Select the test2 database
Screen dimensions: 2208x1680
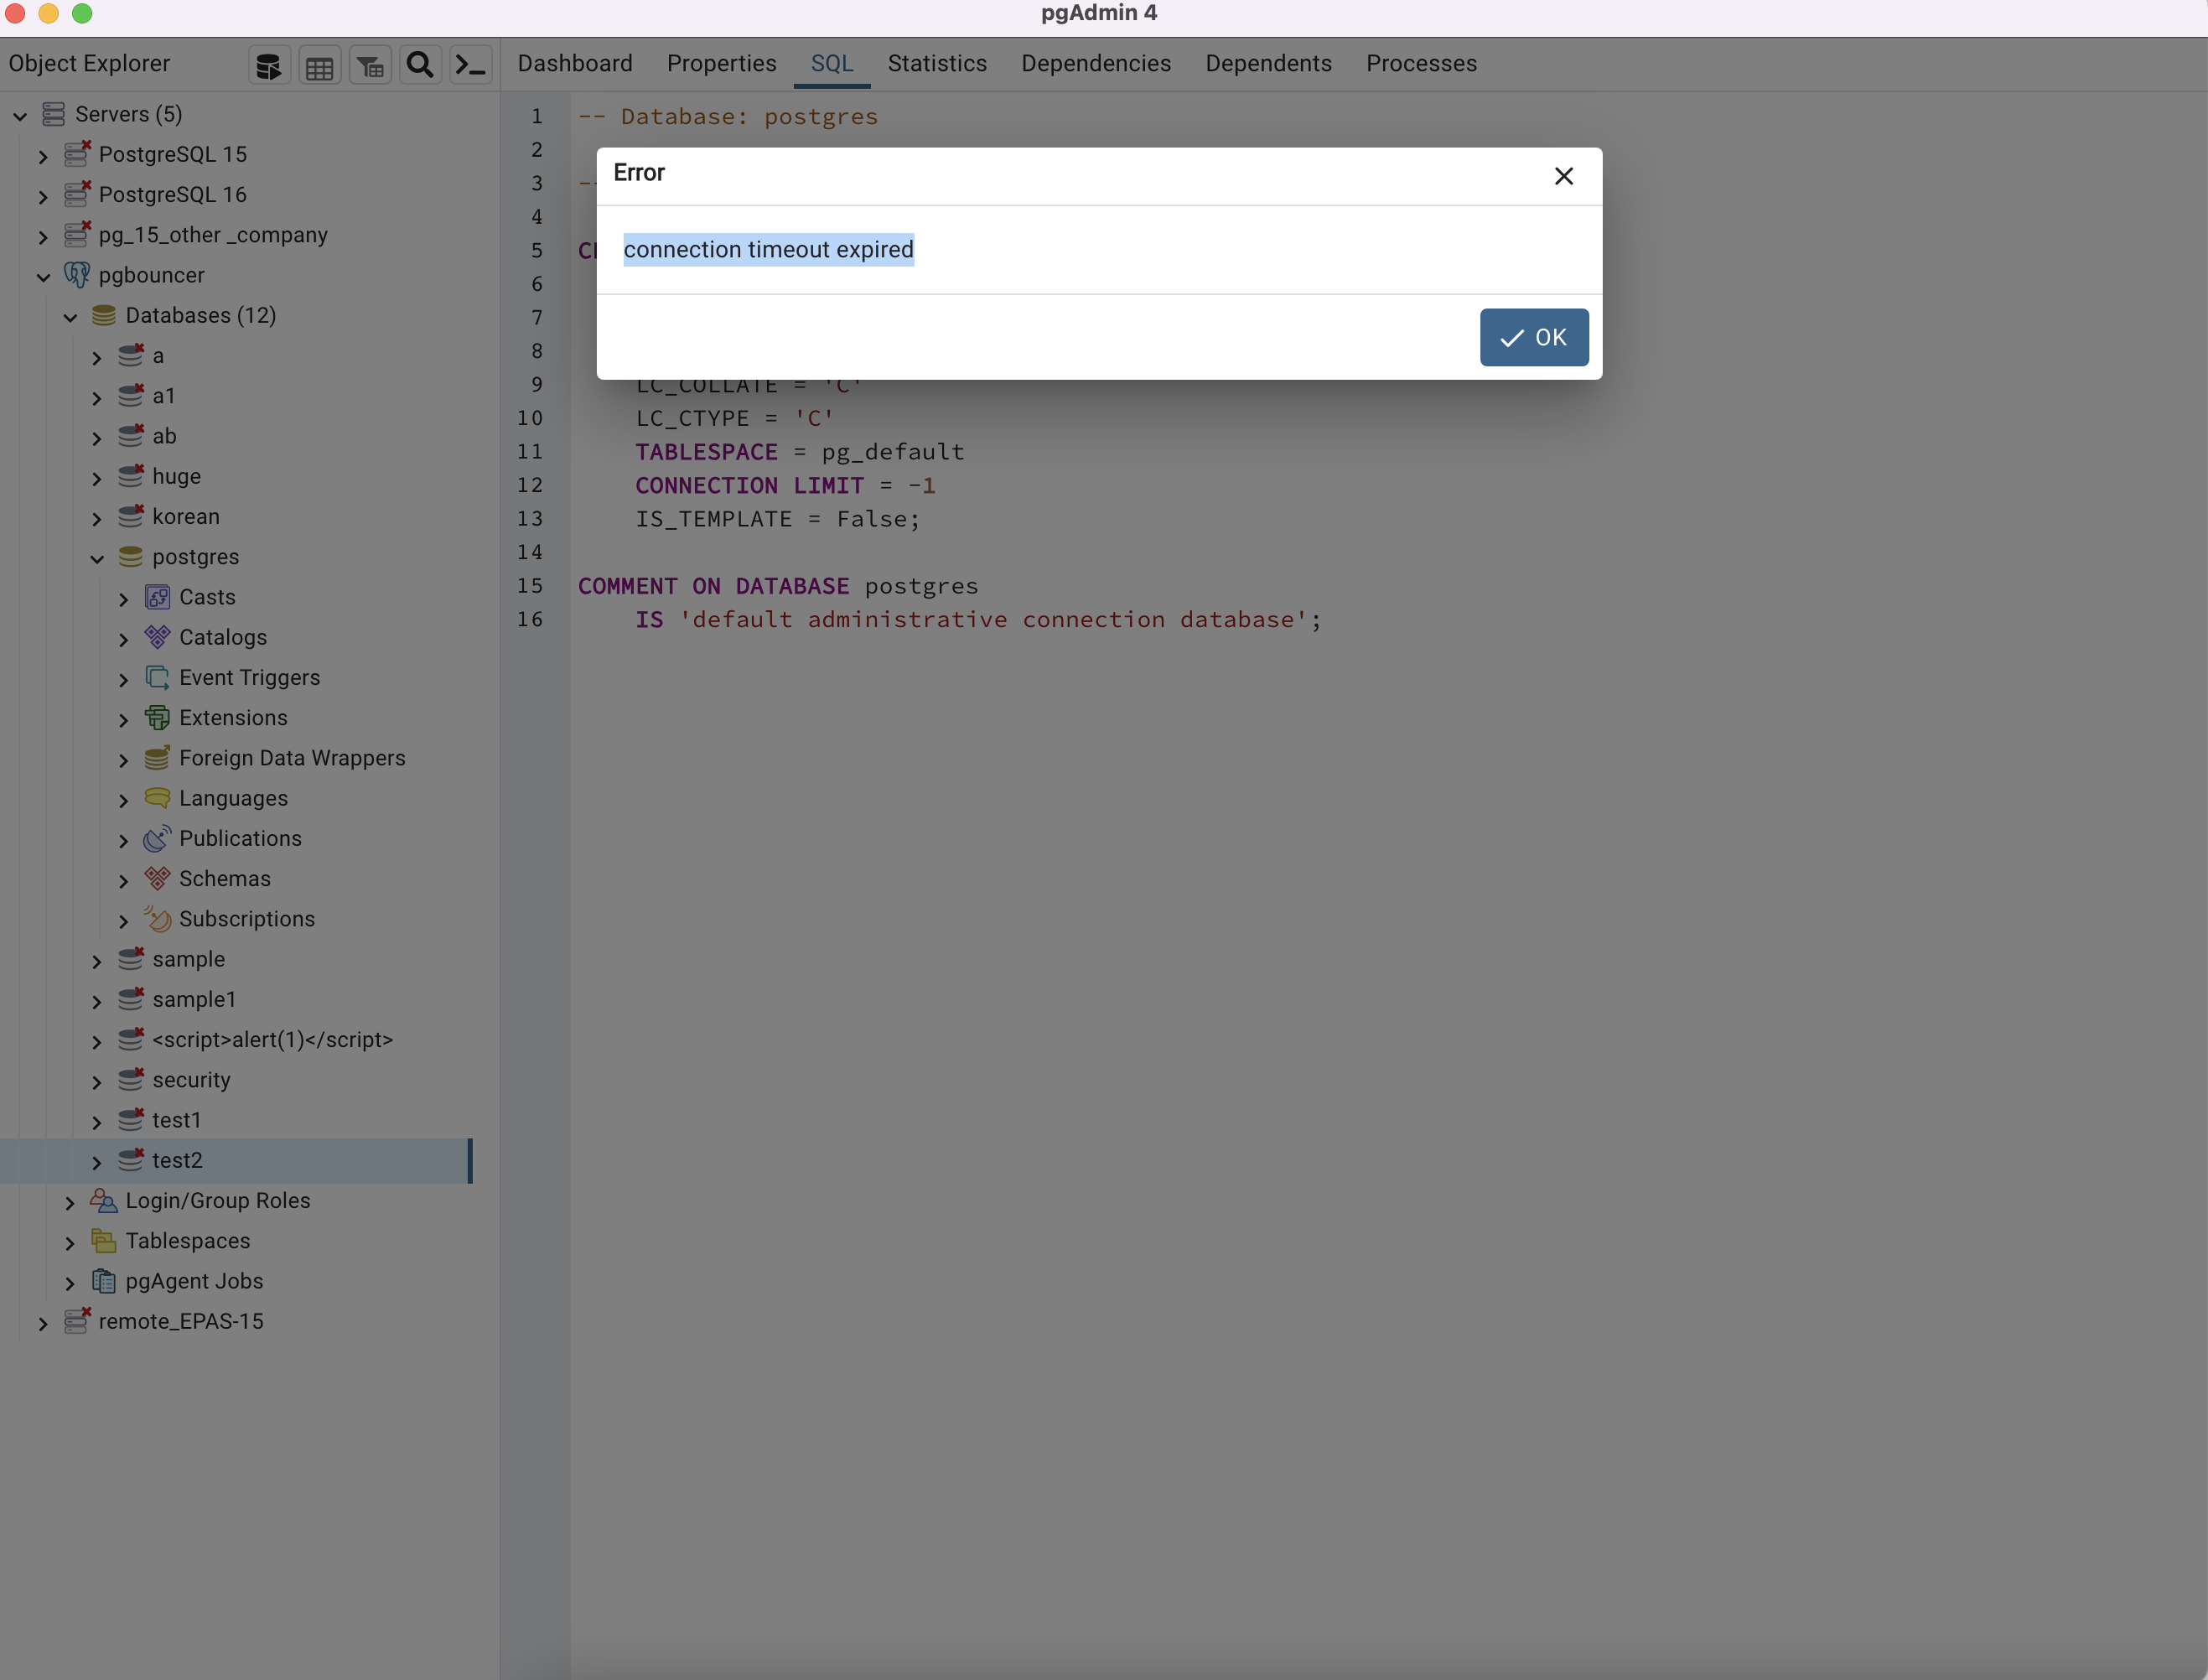176,1159
